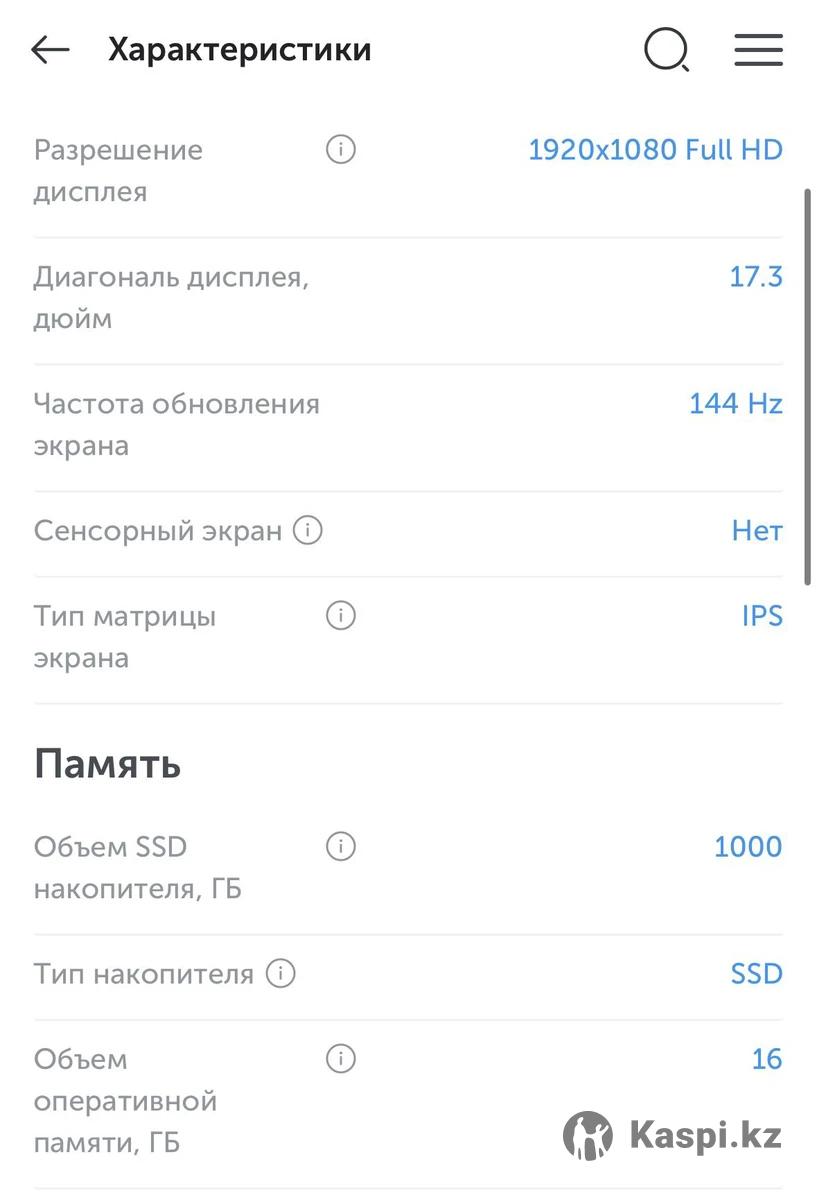Screen dimensions: 817x1200
Task: Tap info icon for Объем SSD накопителя
Action: 341,847
